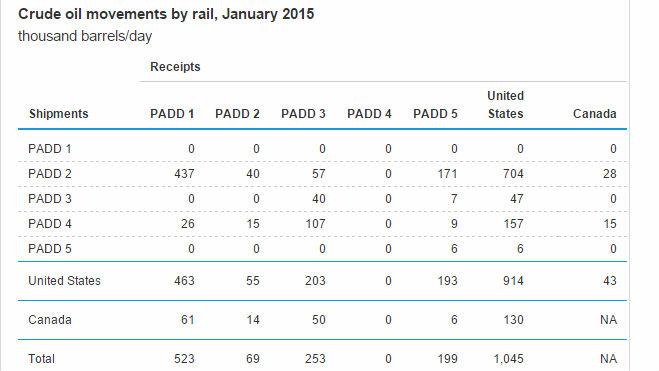This screenshot has height=371, width=659.
Task: Click the Canada column header
Action: pos(595,114)
